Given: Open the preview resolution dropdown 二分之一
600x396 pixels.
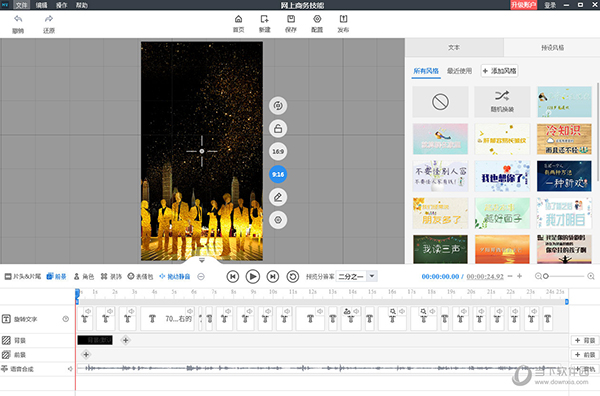Looking at the screenshot, I should click(357, 276).
